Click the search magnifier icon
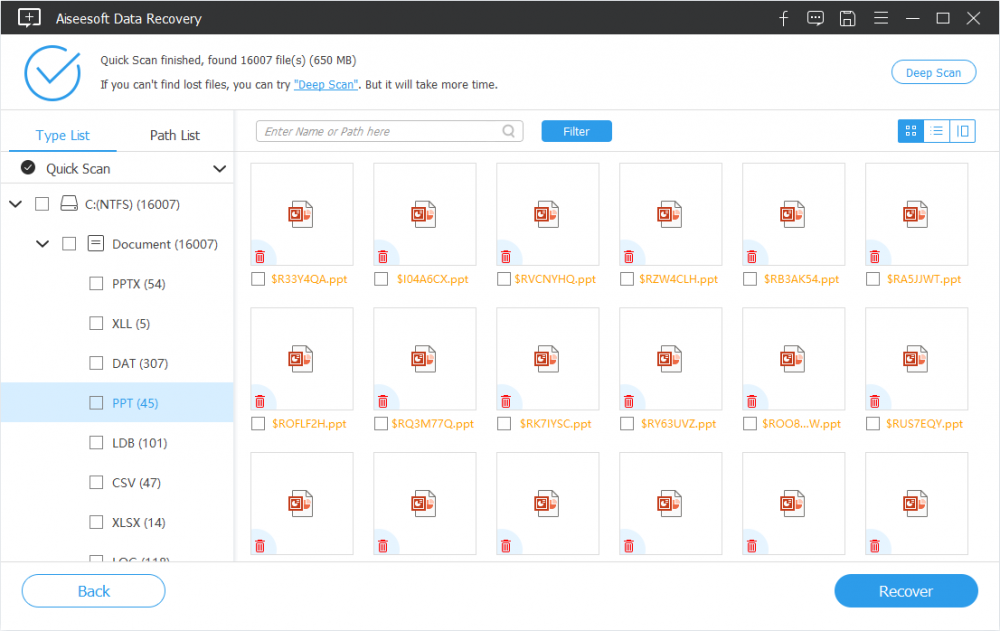 [509, 131]
